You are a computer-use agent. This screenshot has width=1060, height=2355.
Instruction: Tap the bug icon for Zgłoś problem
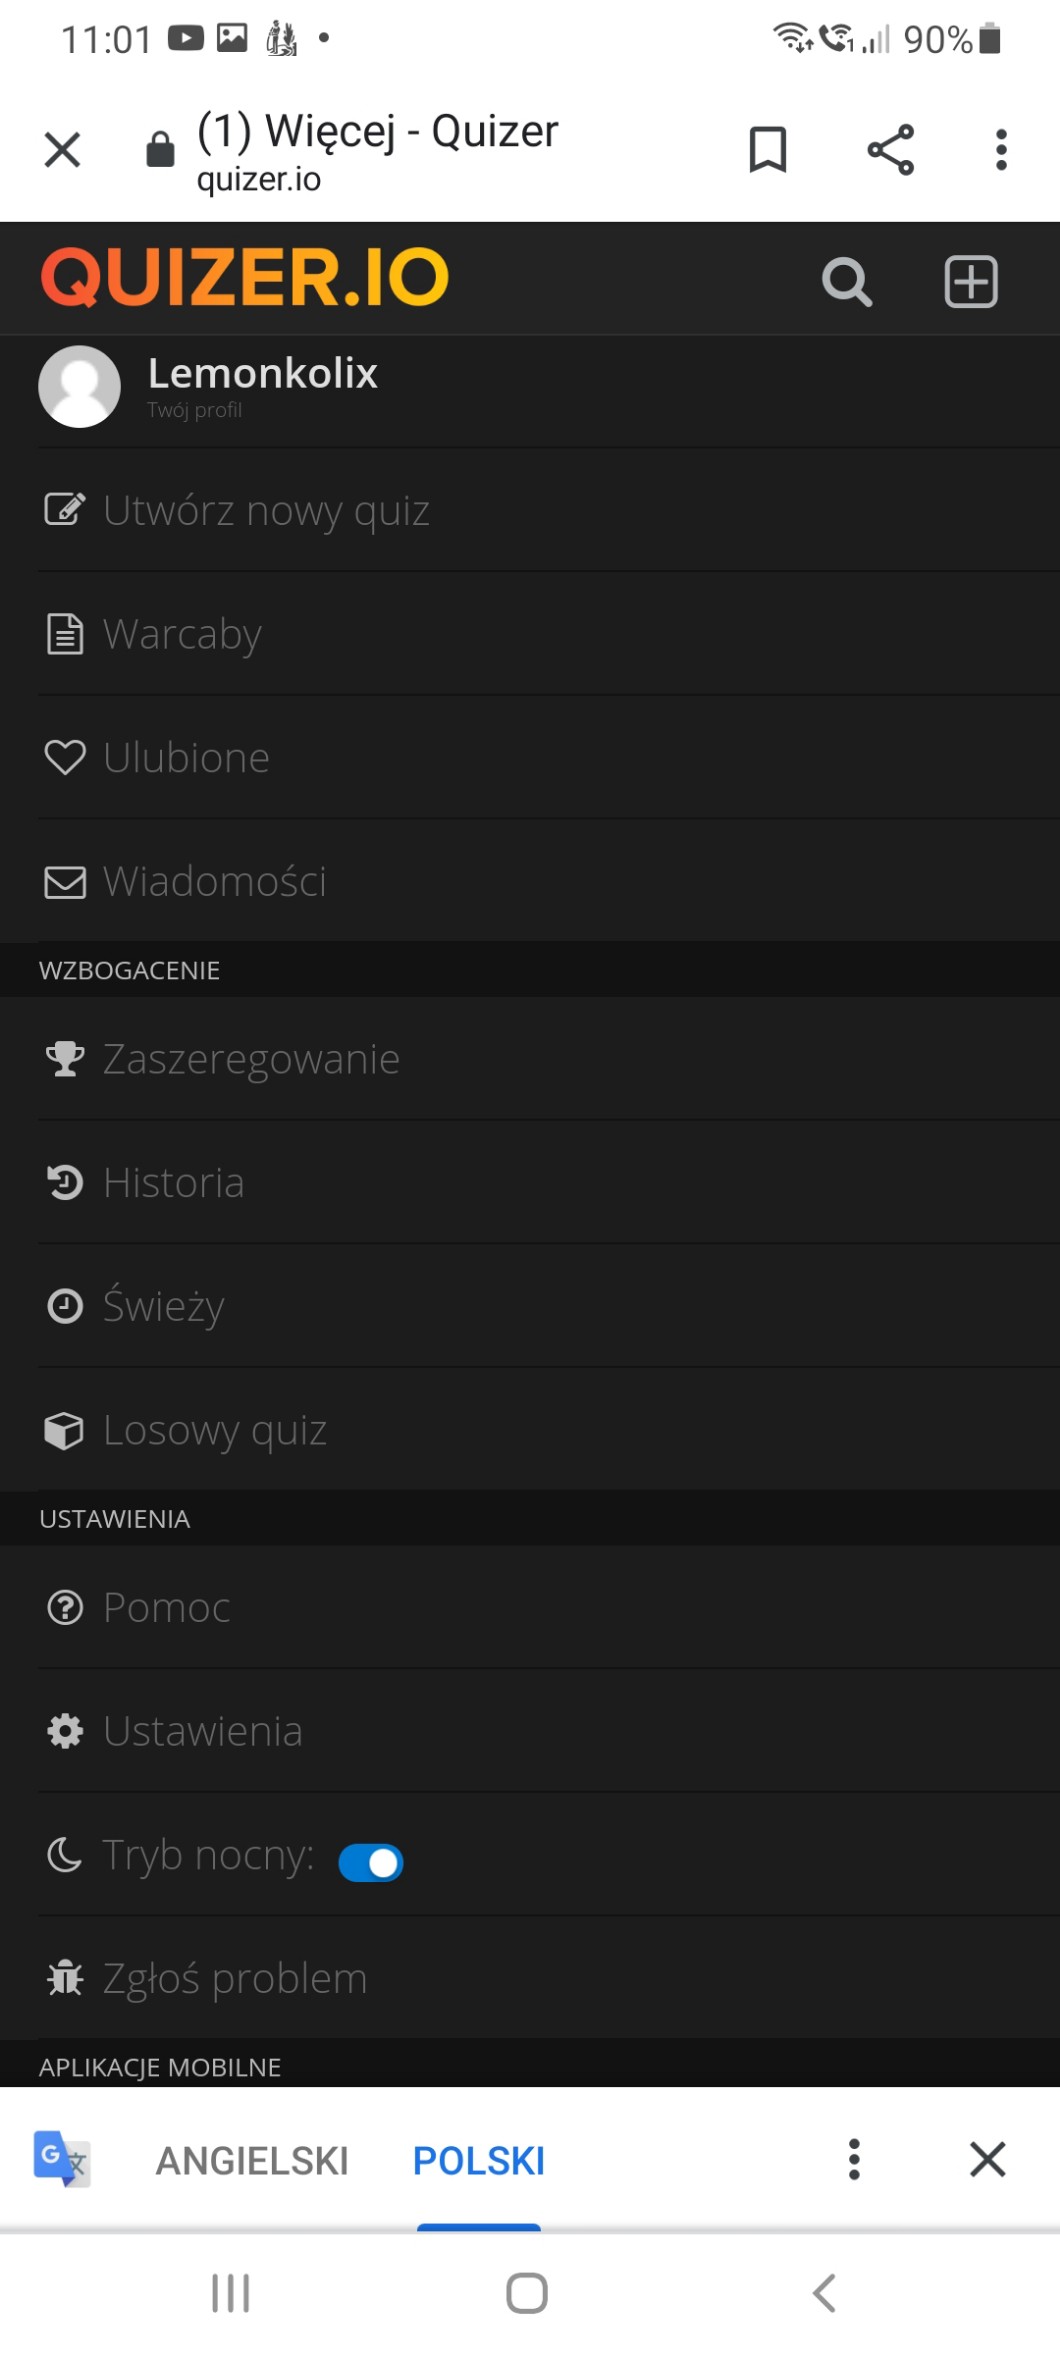pos(65,1978)
